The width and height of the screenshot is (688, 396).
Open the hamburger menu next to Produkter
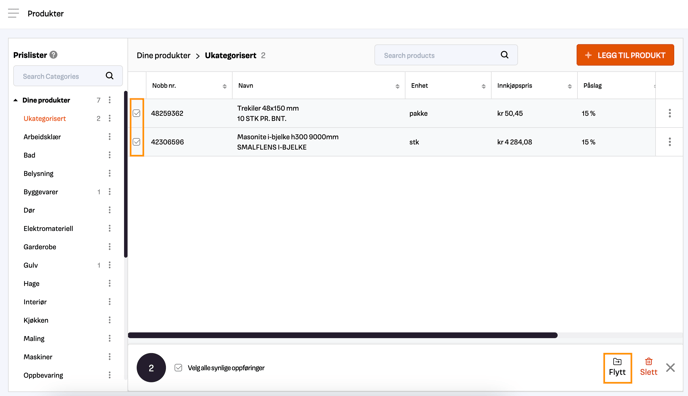point(13,13)
